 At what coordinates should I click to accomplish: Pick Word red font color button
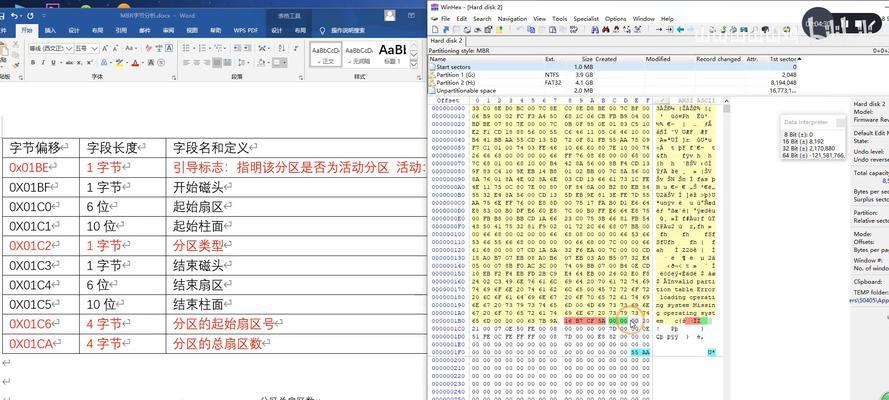click(134, 62)
